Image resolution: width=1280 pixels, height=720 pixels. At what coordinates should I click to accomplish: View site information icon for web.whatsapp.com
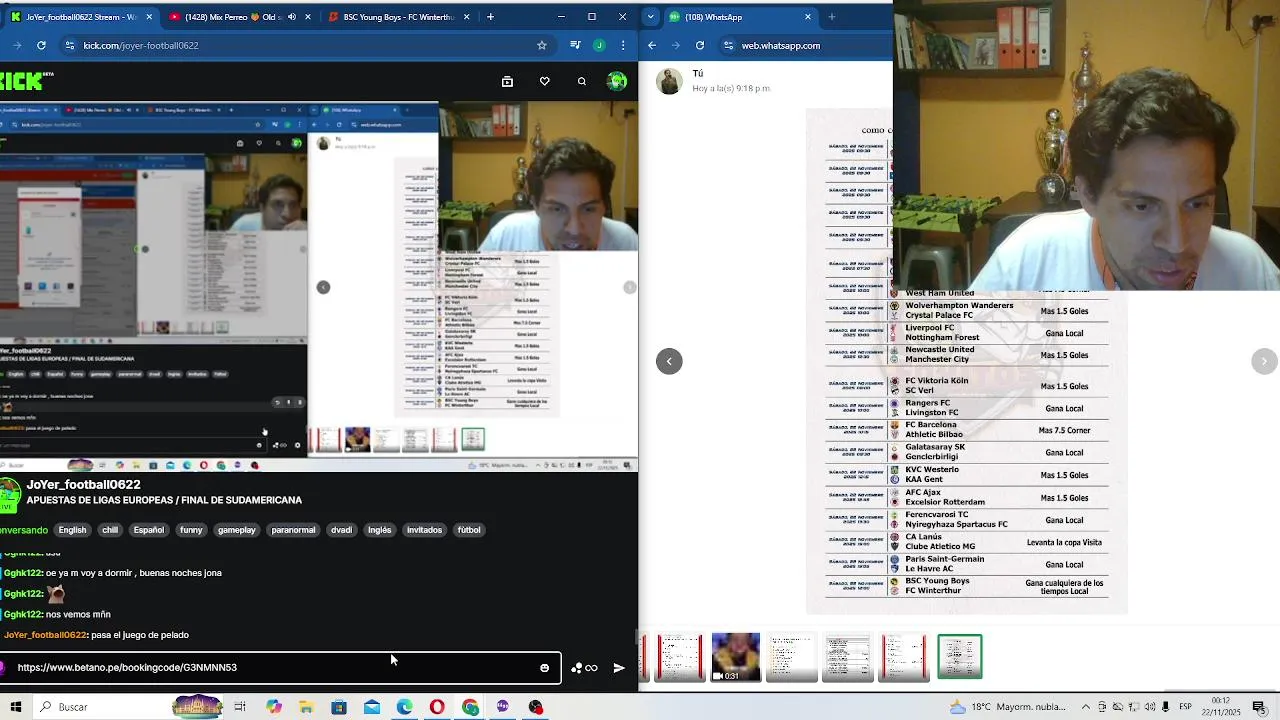coord(728,45)
